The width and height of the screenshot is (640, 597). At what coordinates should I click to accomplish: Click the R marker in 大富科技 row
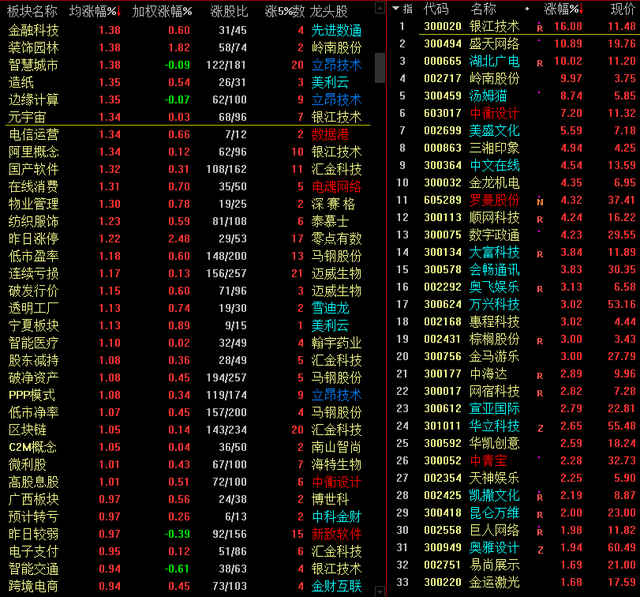[540, 254]
